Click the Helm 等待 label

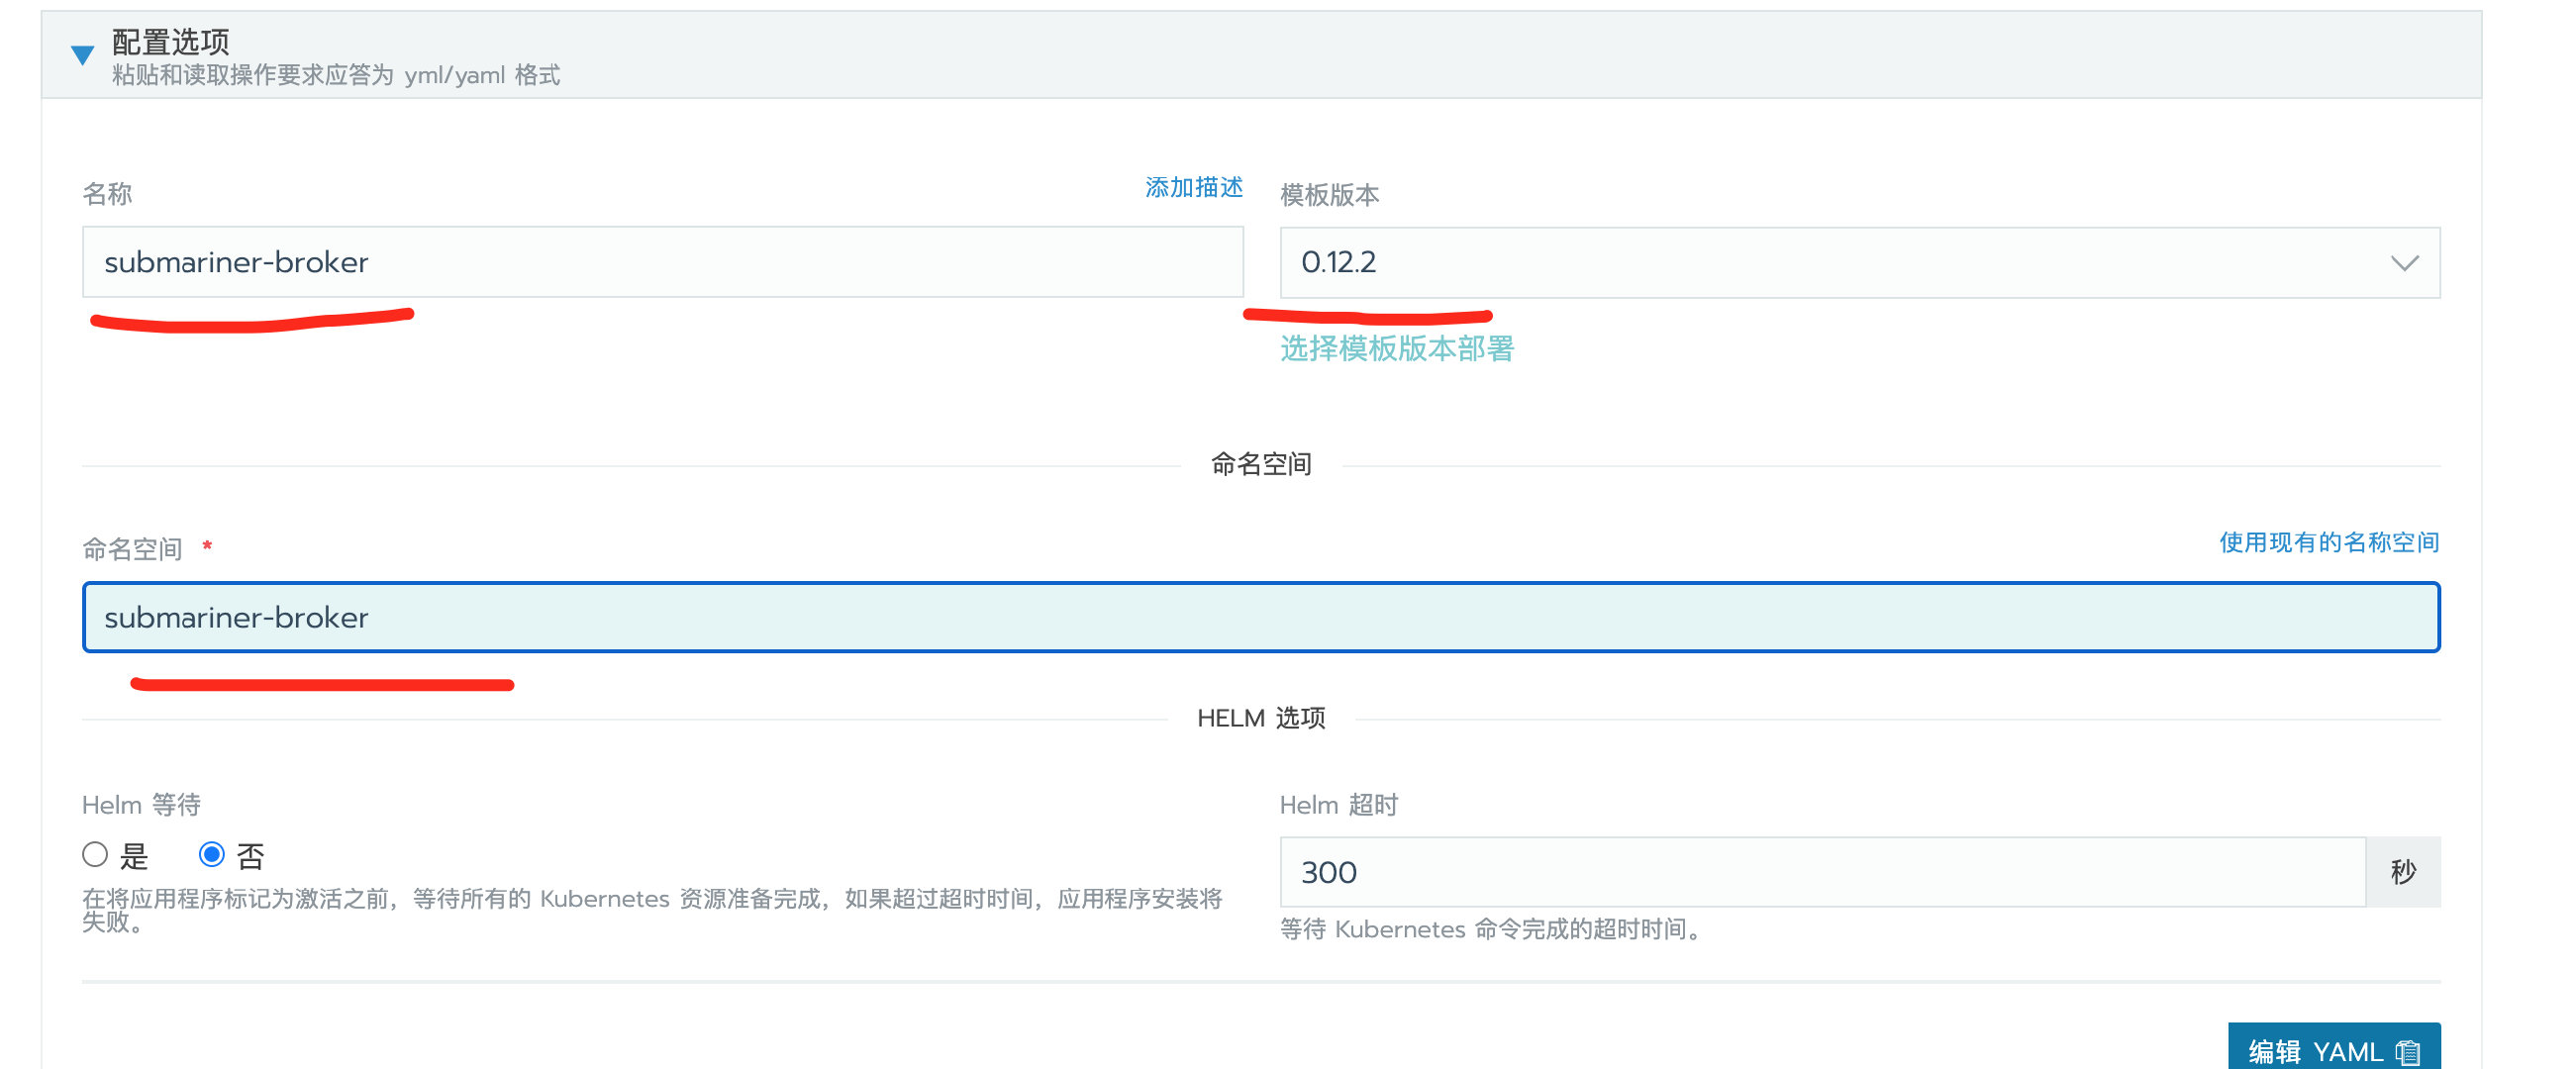[141, 805]
